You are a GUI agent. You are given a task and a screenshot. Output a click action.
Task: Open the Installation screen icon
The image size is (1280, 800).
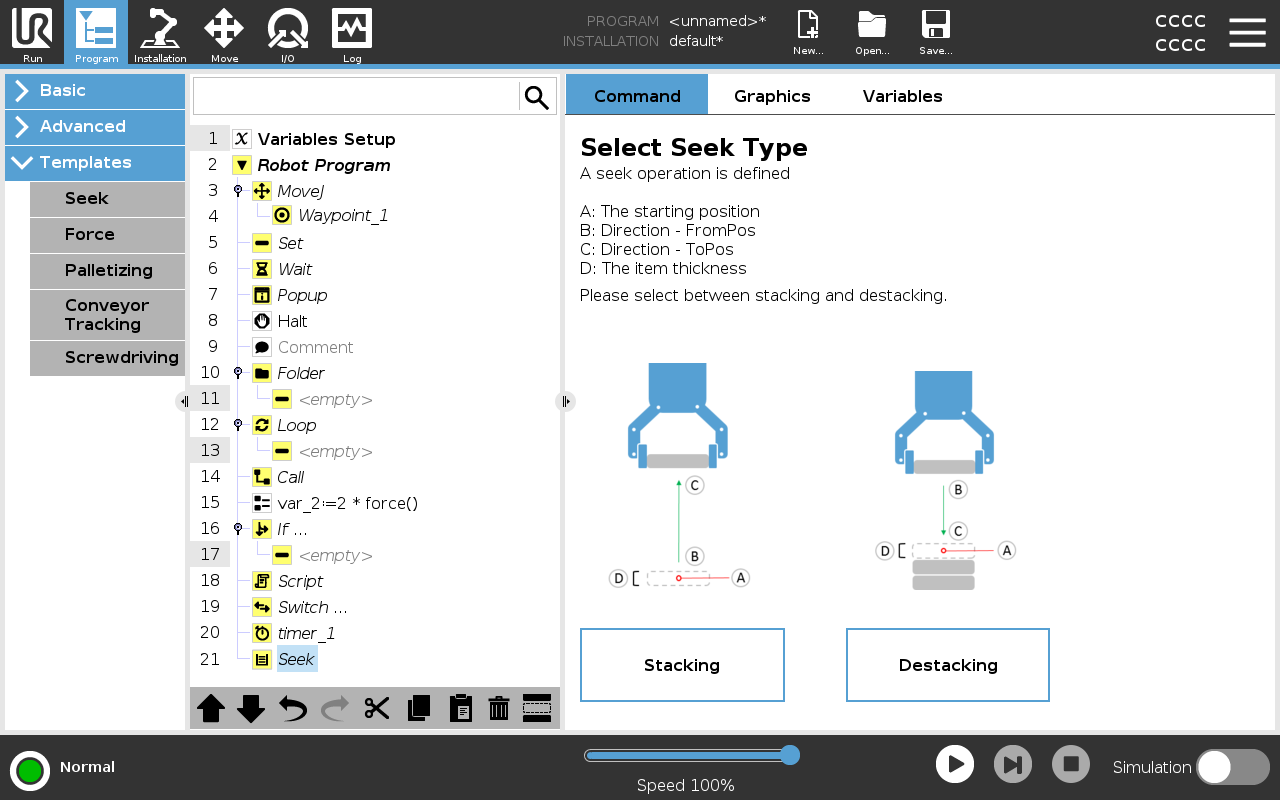point(160,33)
